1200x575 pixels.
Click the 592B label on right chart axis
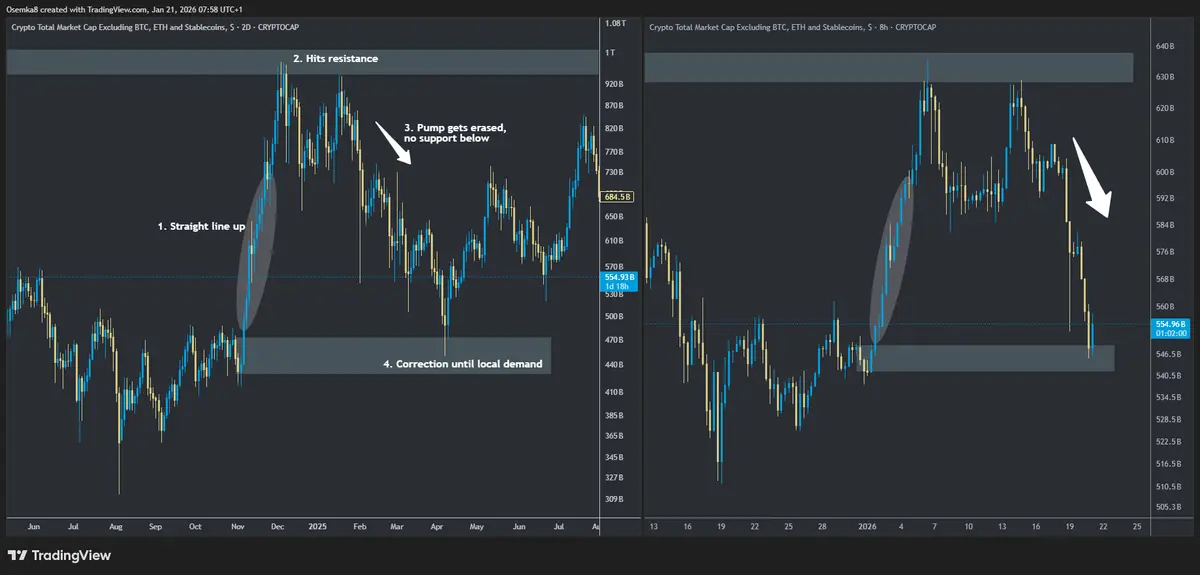(x=1165, y=198)
